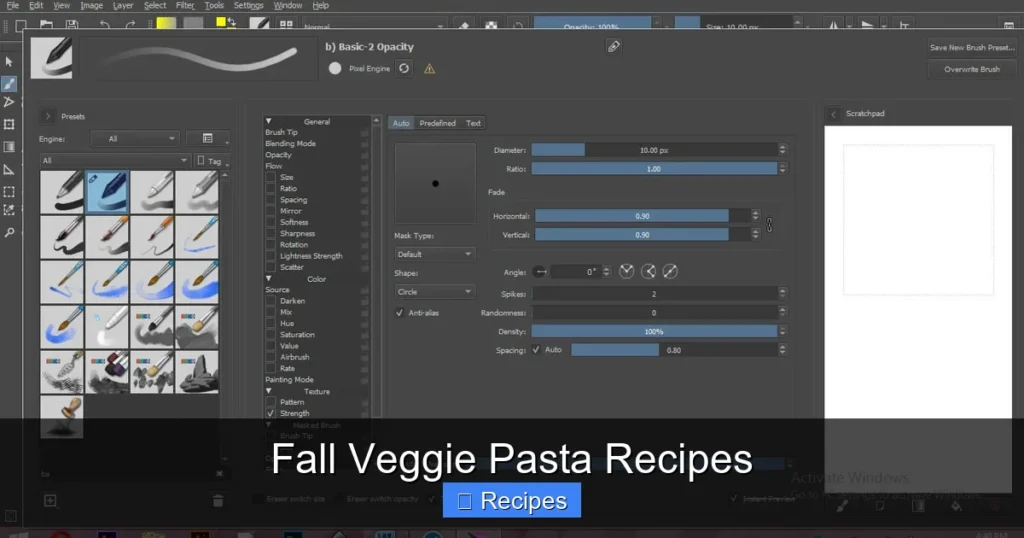The image size is (1024, 538).
Task: Click the preset view mode icon beside Engine
Action: (208, 138)
